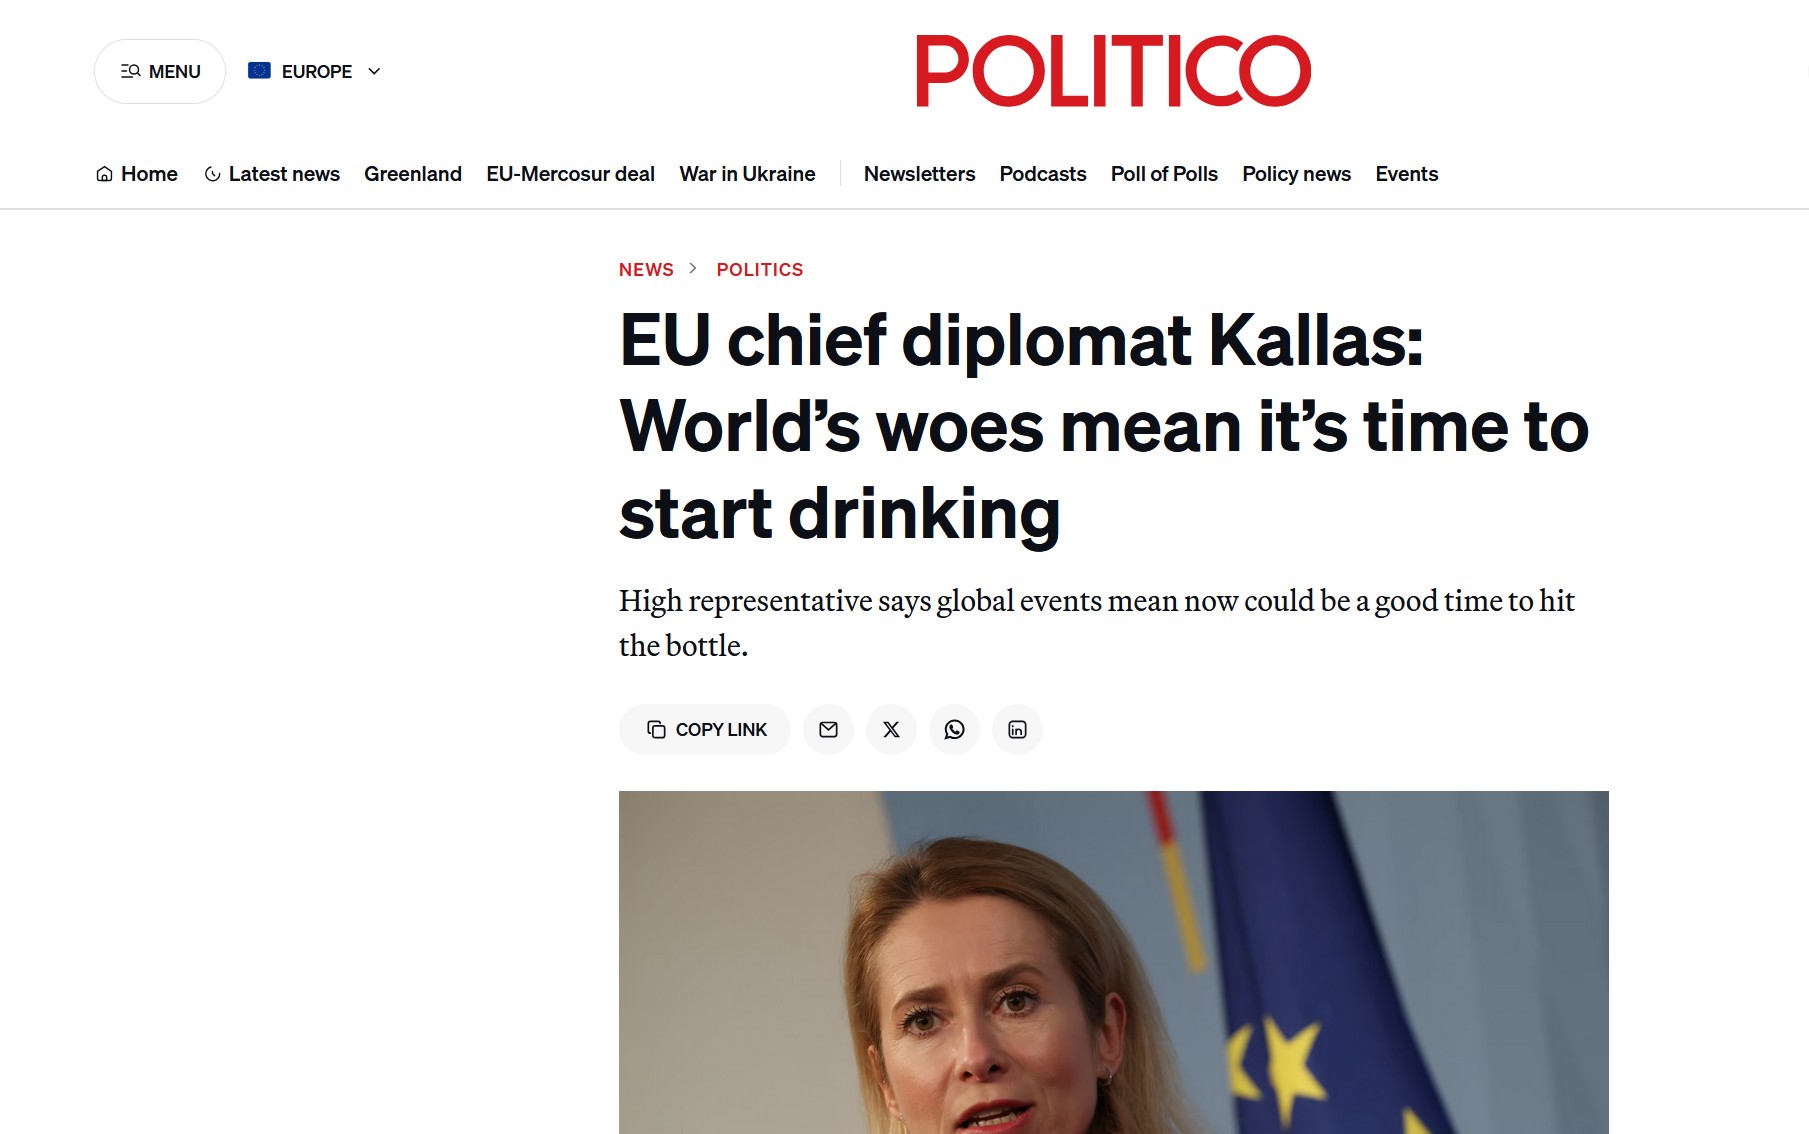Click the Latest news clock icon

tap(212, 174)
